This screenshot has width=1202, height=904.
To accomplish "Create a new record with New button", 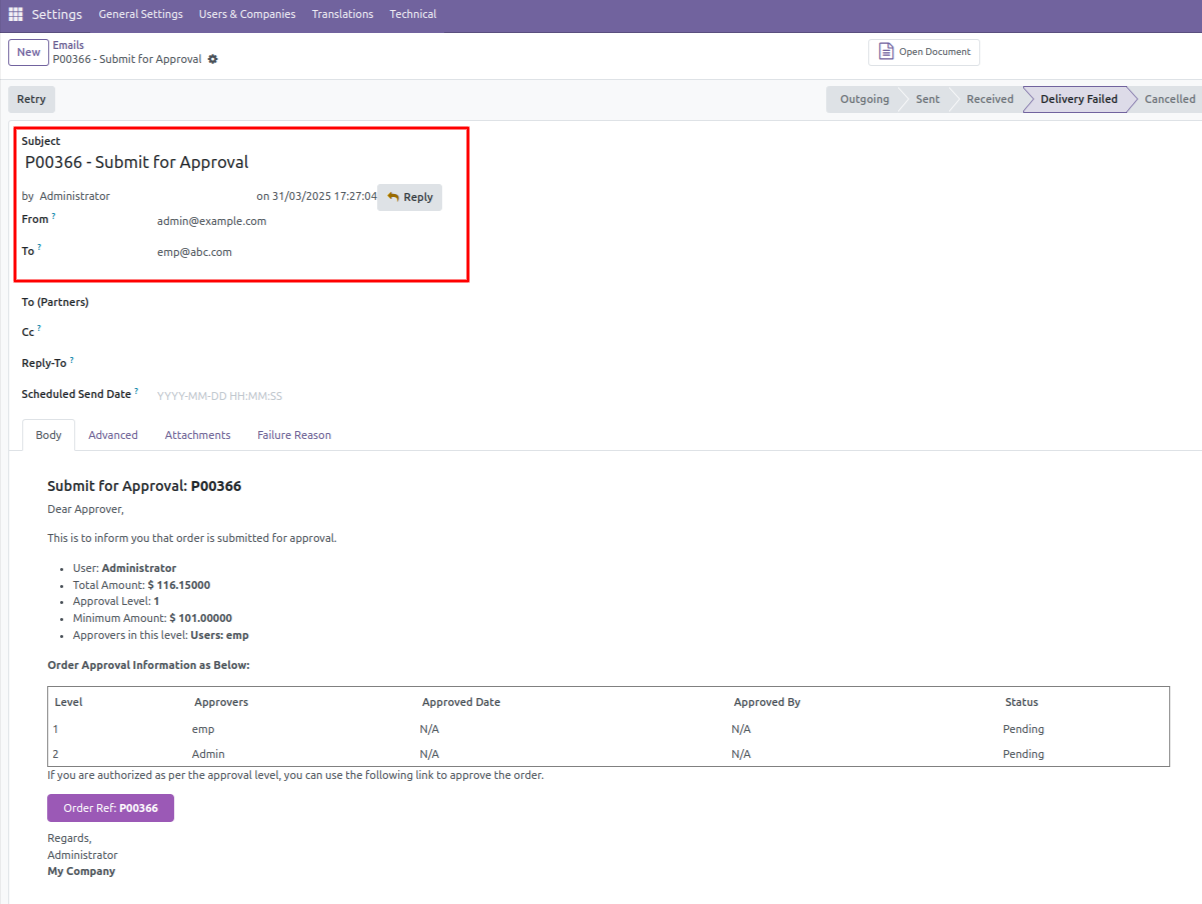I will click(27, 52).
